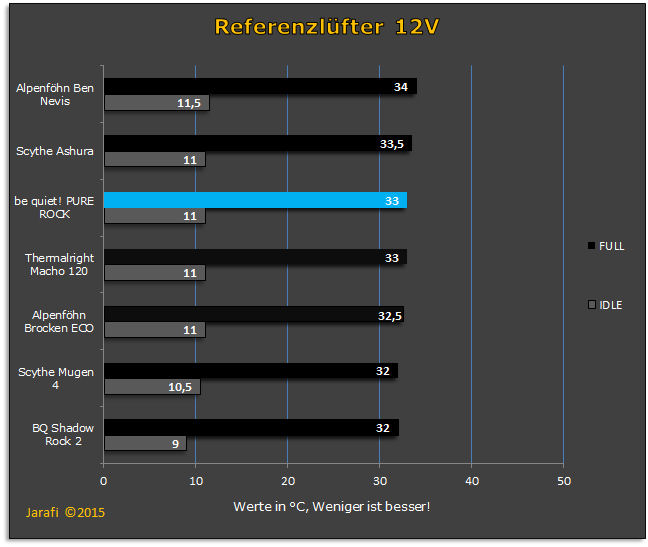The width and height of the screenshot is (648, 547).
Task: Click Thermalright Macho 120 IDLE bar
Action: click(155, 273)
